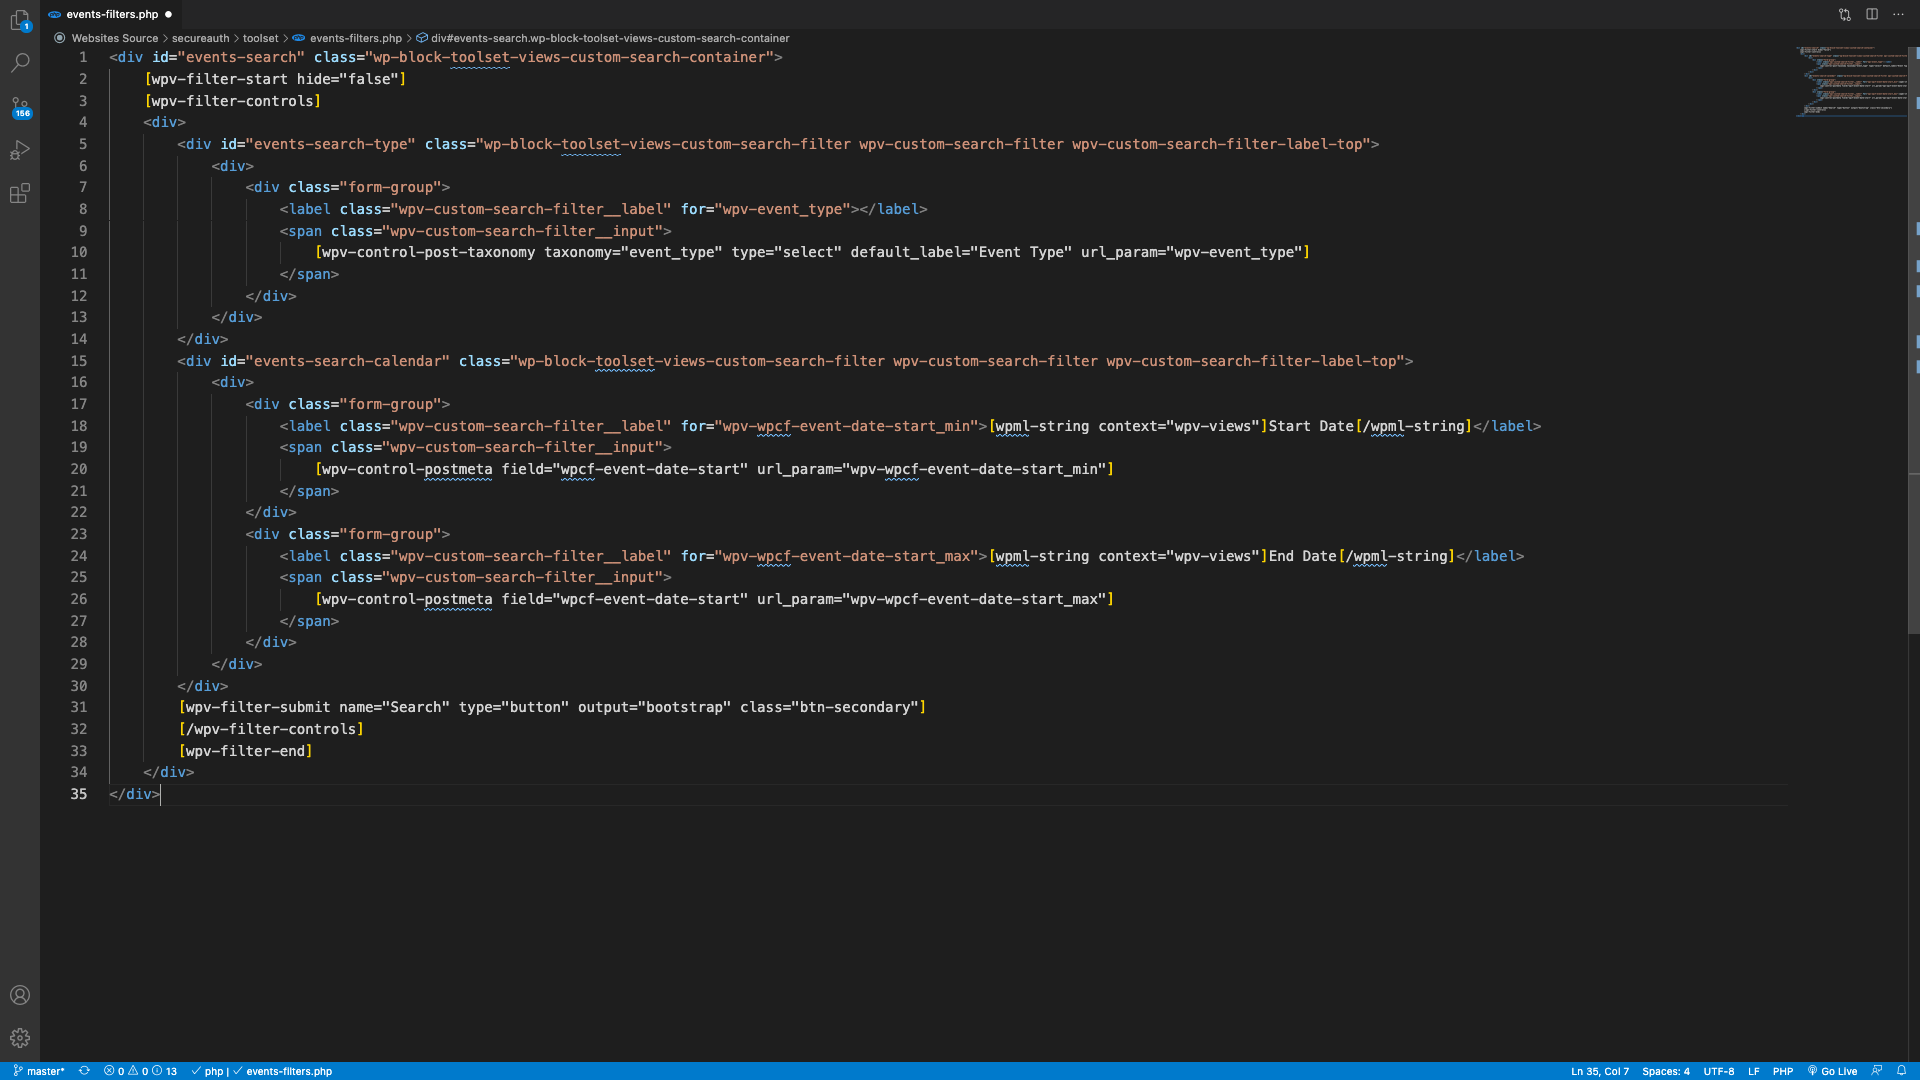Start the Go Live server

[1832, 1071]
